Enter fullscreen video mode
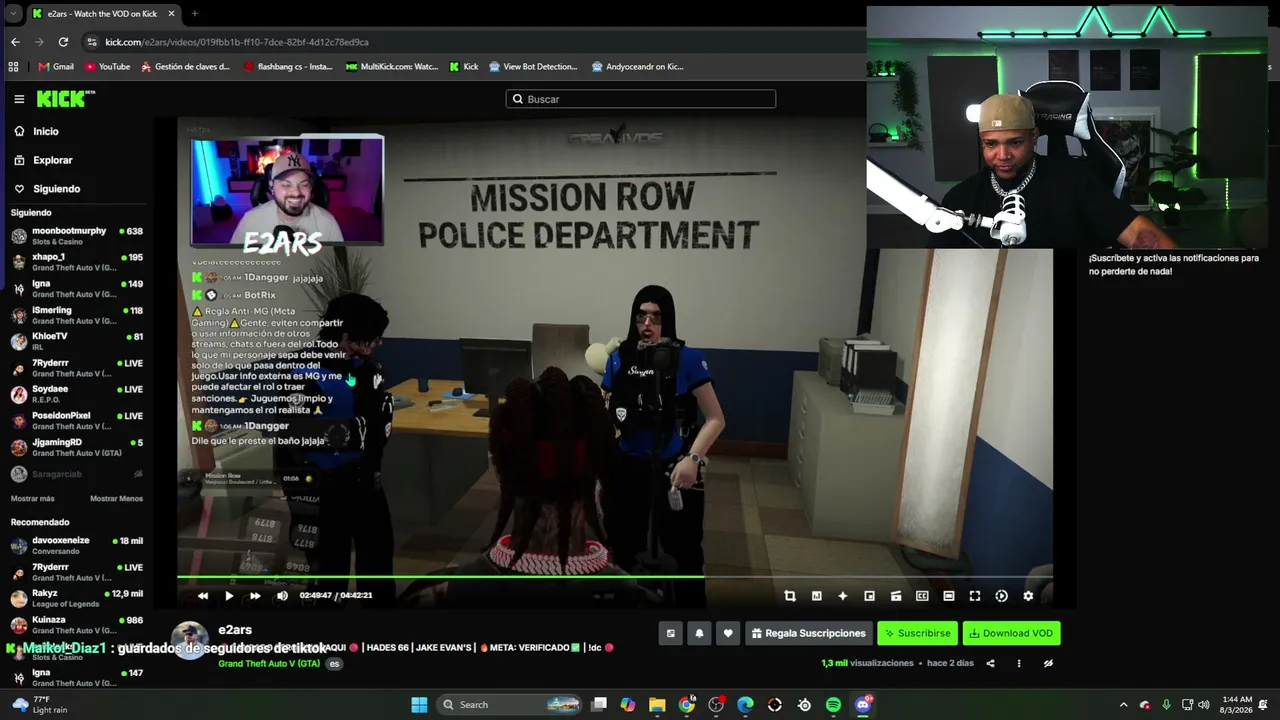The height and width of the screenshot is (720, 1280). pos(975,596)
